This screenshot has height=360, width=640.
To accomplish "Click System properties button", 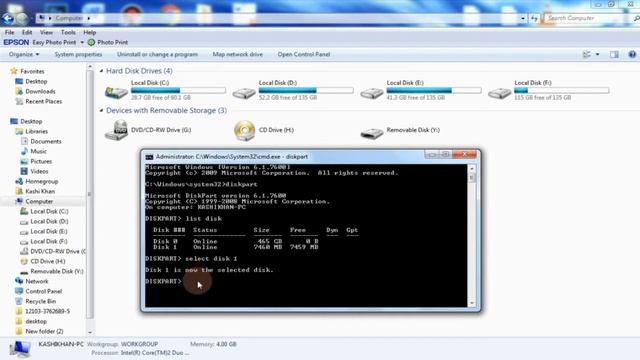I will coord(78,54).
